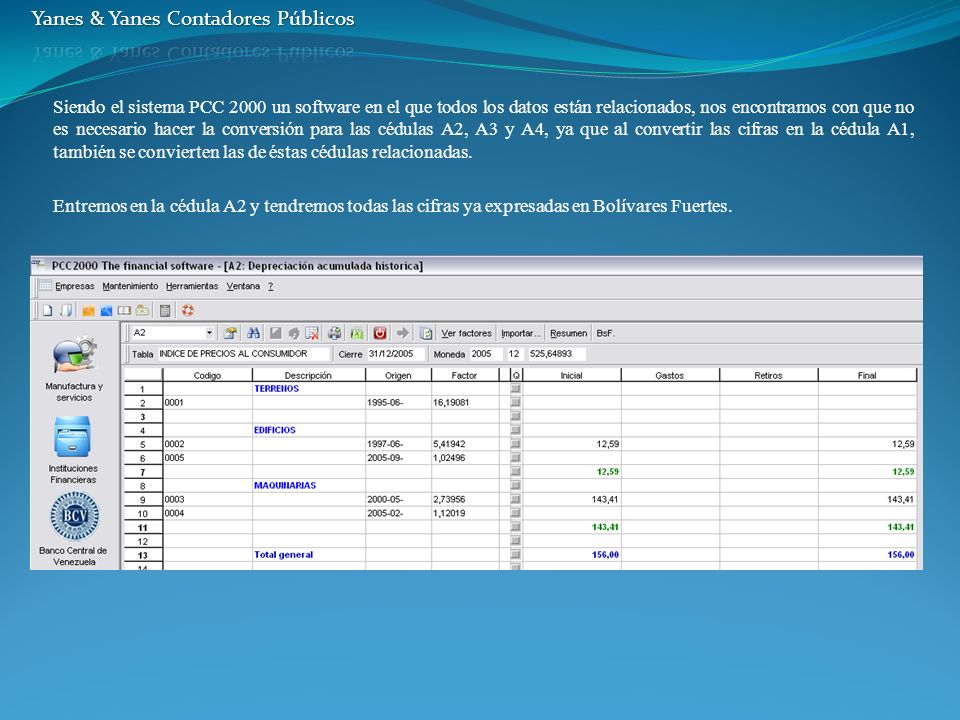Screen dimensions: 960x720
Task: Click the properties icon next to A2 box
Action: pyautogui.click(x=230, y=333)
